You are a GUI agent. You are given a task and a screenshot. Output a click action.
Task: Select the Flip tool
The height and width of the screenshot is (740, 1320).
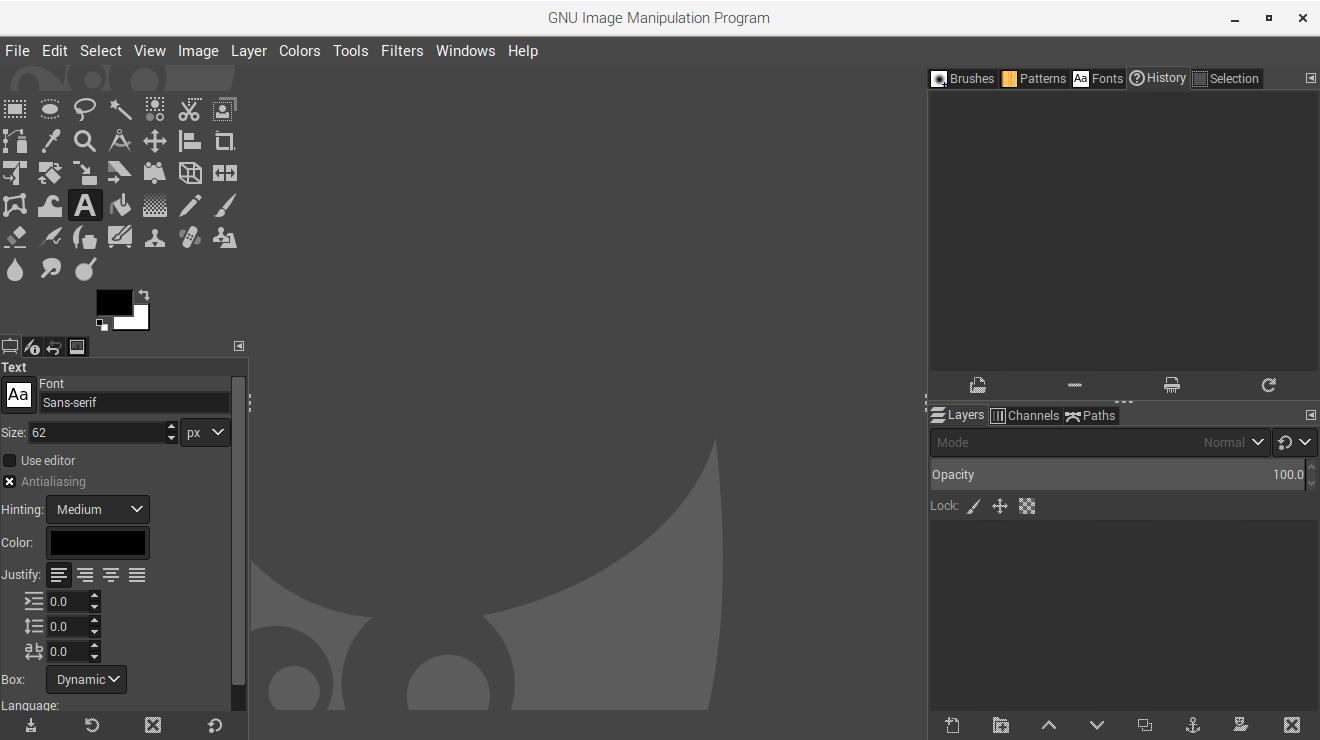coord(225,173)
